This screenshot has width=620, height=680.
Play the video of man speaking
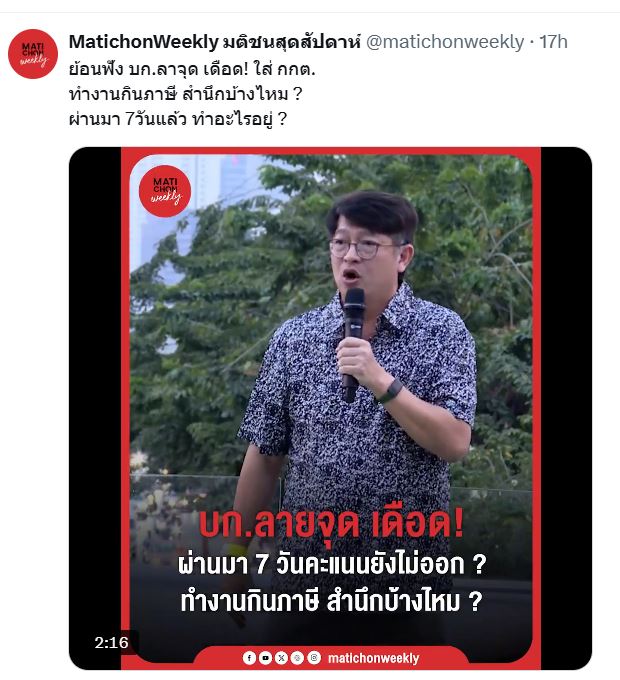pos(330,408)
